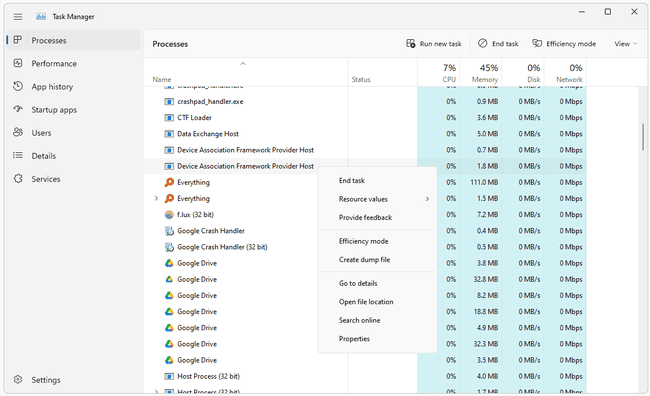This screenshot has width=650, height=396.
Task: Click the Settings gear icon
Action: 18,379
